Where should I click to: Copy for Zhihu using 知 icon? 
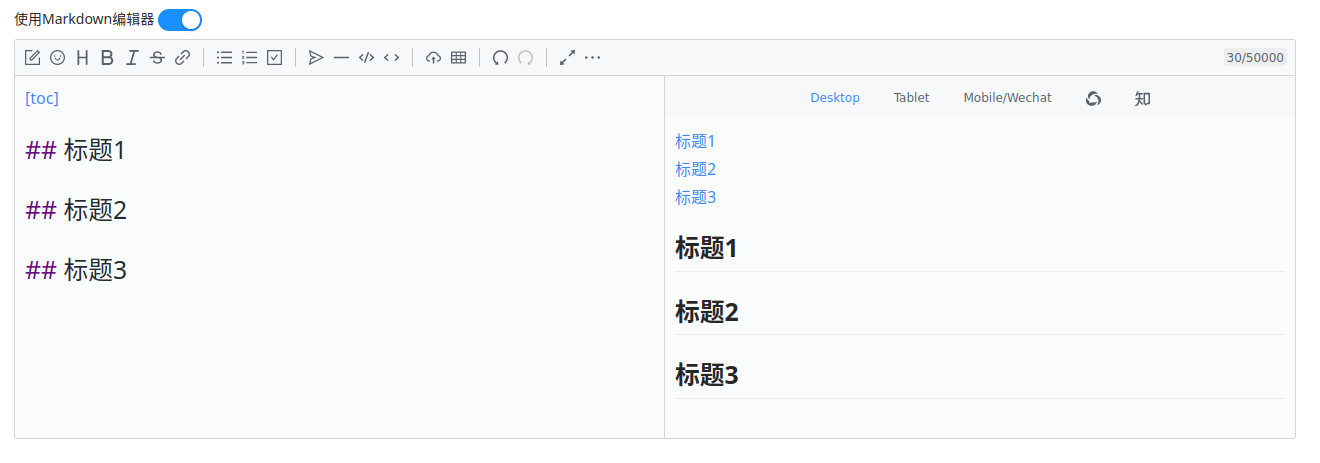[1143, 98]
